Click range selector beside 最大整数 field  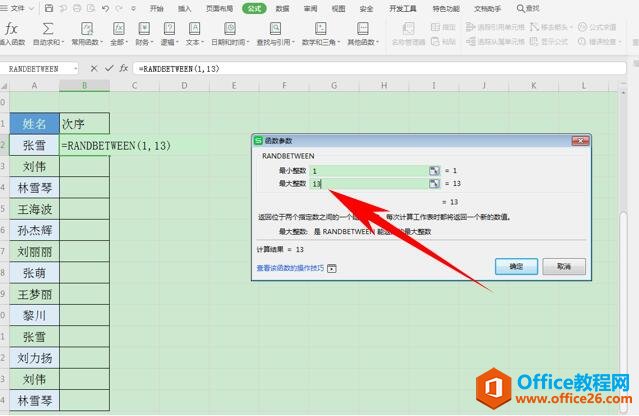point(434,184)
